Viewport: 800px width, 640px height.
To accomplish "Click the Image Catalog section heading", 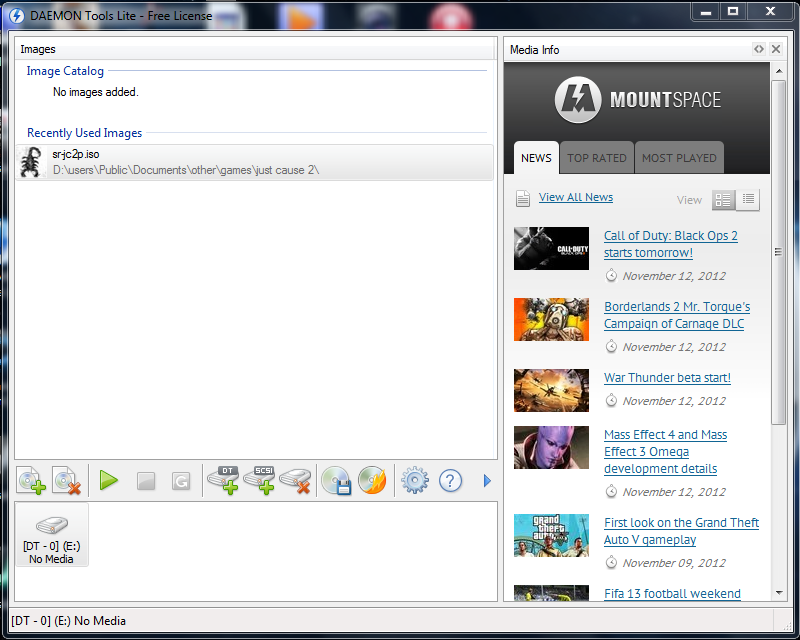I will pyautogui.click(x=65, y=71).
